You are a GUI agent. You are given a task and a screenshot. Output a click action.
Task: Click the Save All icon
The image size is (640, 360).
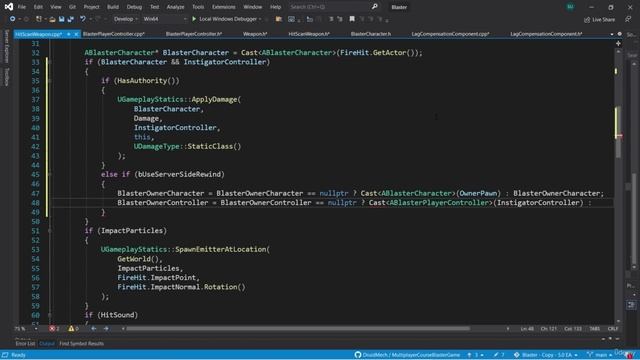(71, 19)
